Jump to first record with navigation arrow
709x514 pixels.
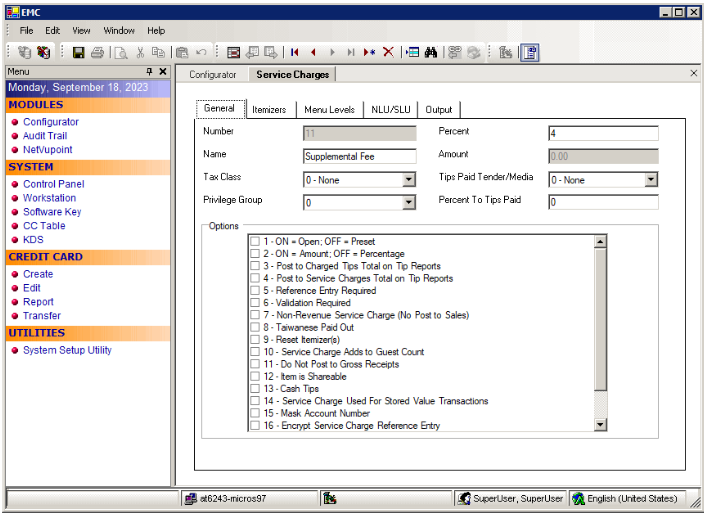click(x=295, y=52)
